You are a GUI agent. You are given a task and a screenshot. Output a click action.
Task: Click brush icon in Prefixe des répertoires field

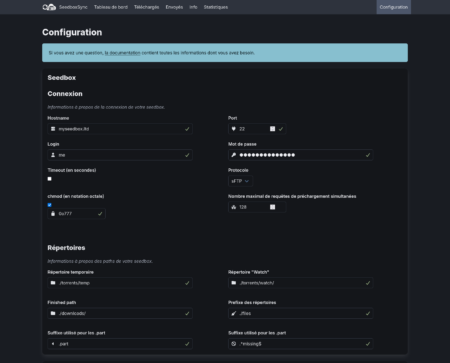pos(234,313)
